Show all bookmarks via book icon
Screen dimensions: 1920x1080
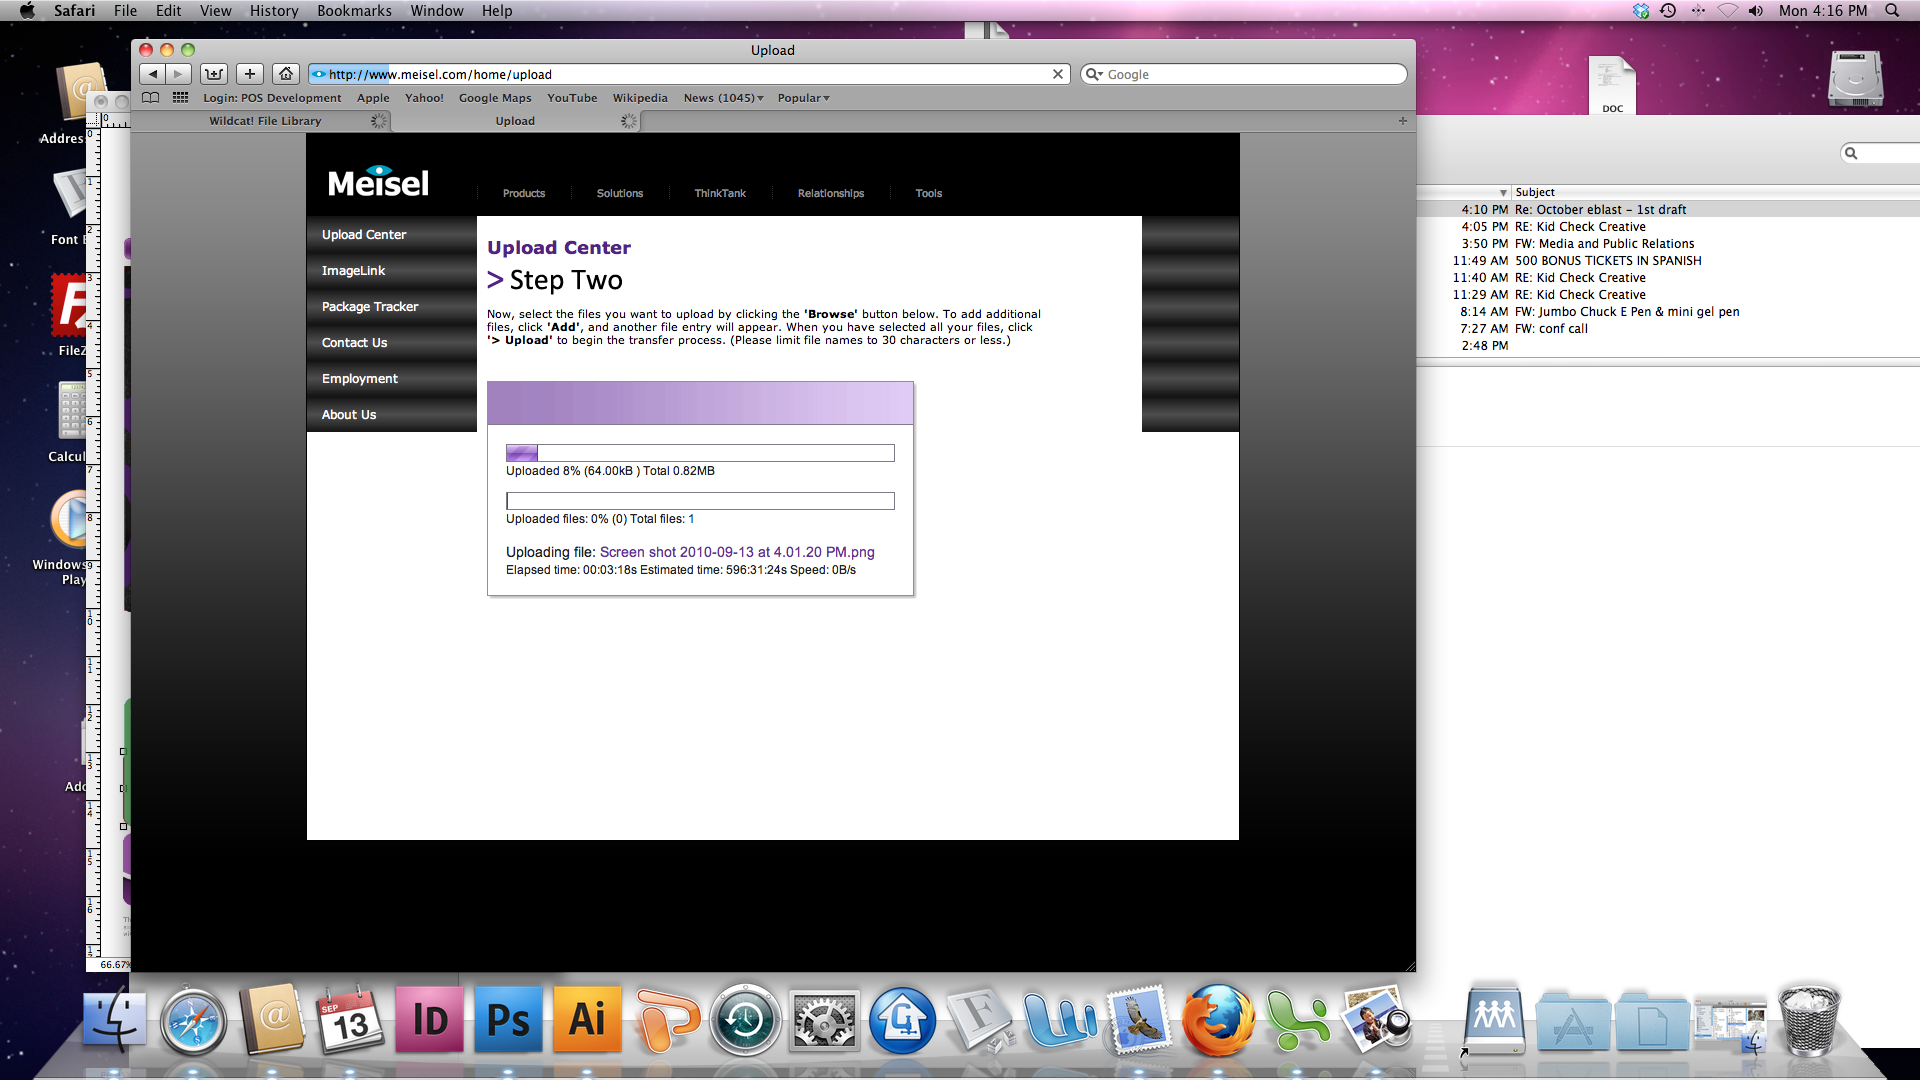[151, 98]
